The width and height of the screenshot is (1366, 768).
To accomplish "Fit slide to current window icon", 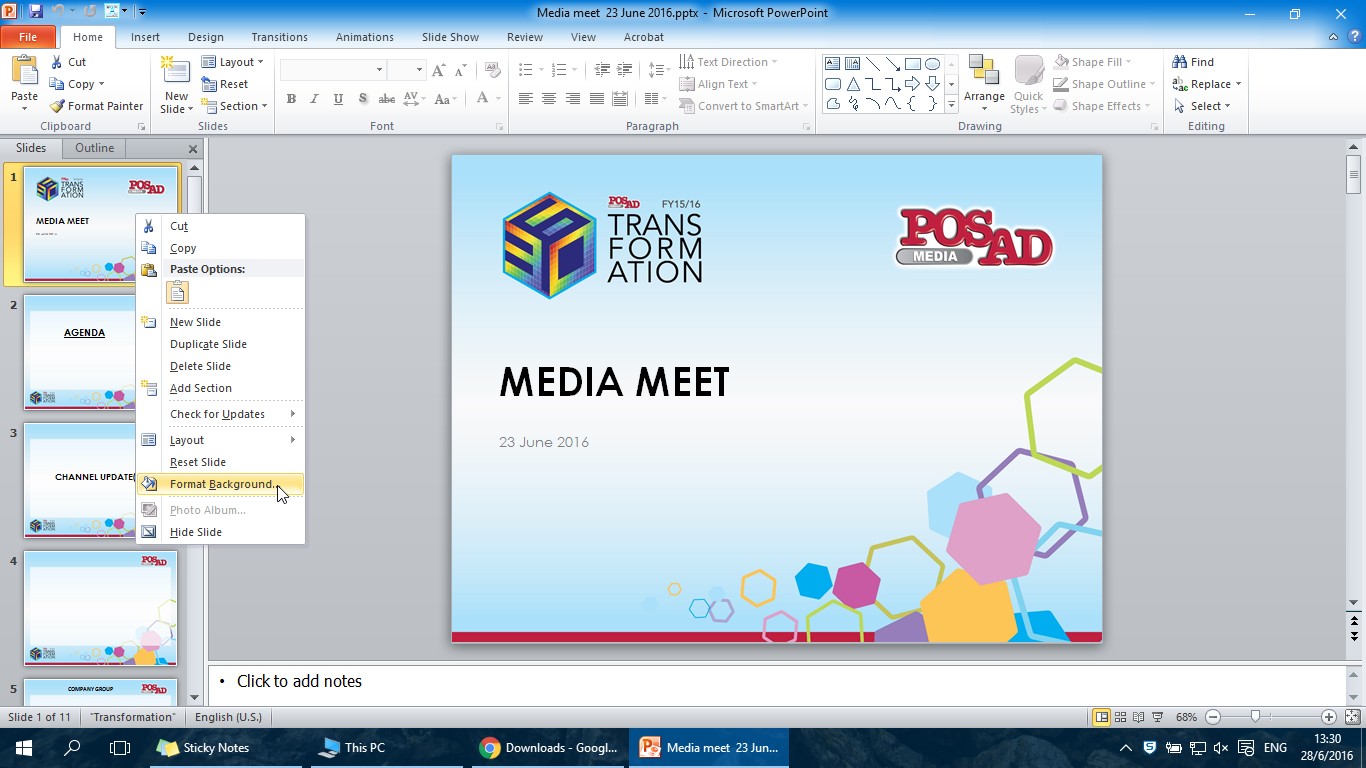I will (x=1353, y=717).
